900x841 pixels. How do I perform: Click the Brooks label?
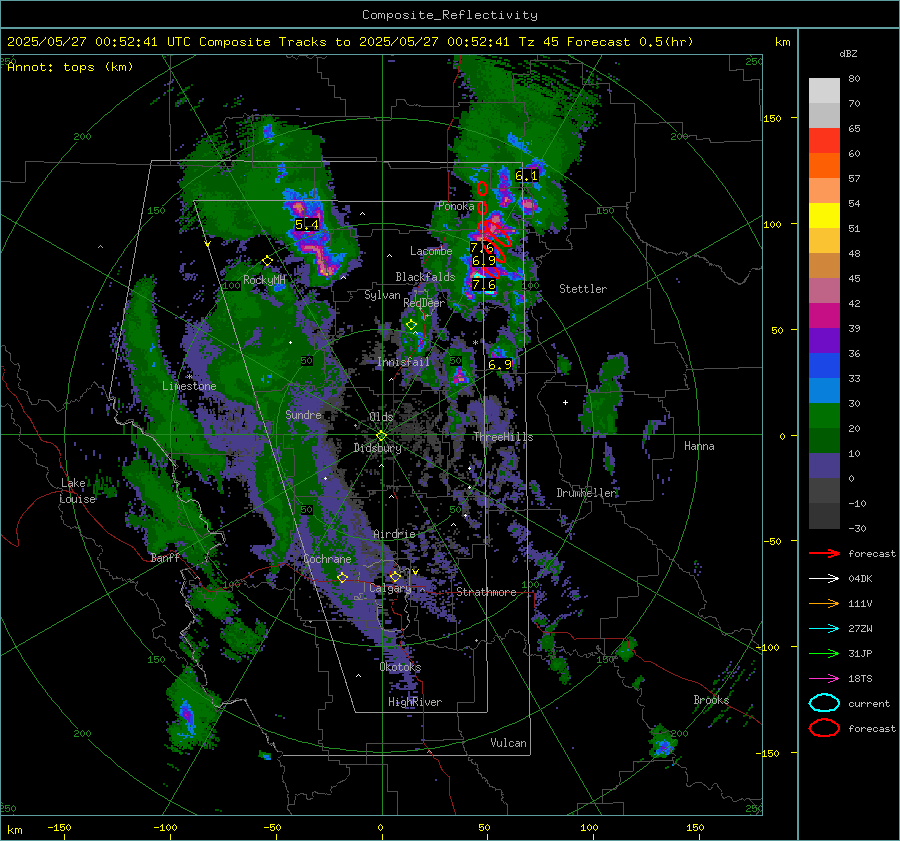[711, 700]
